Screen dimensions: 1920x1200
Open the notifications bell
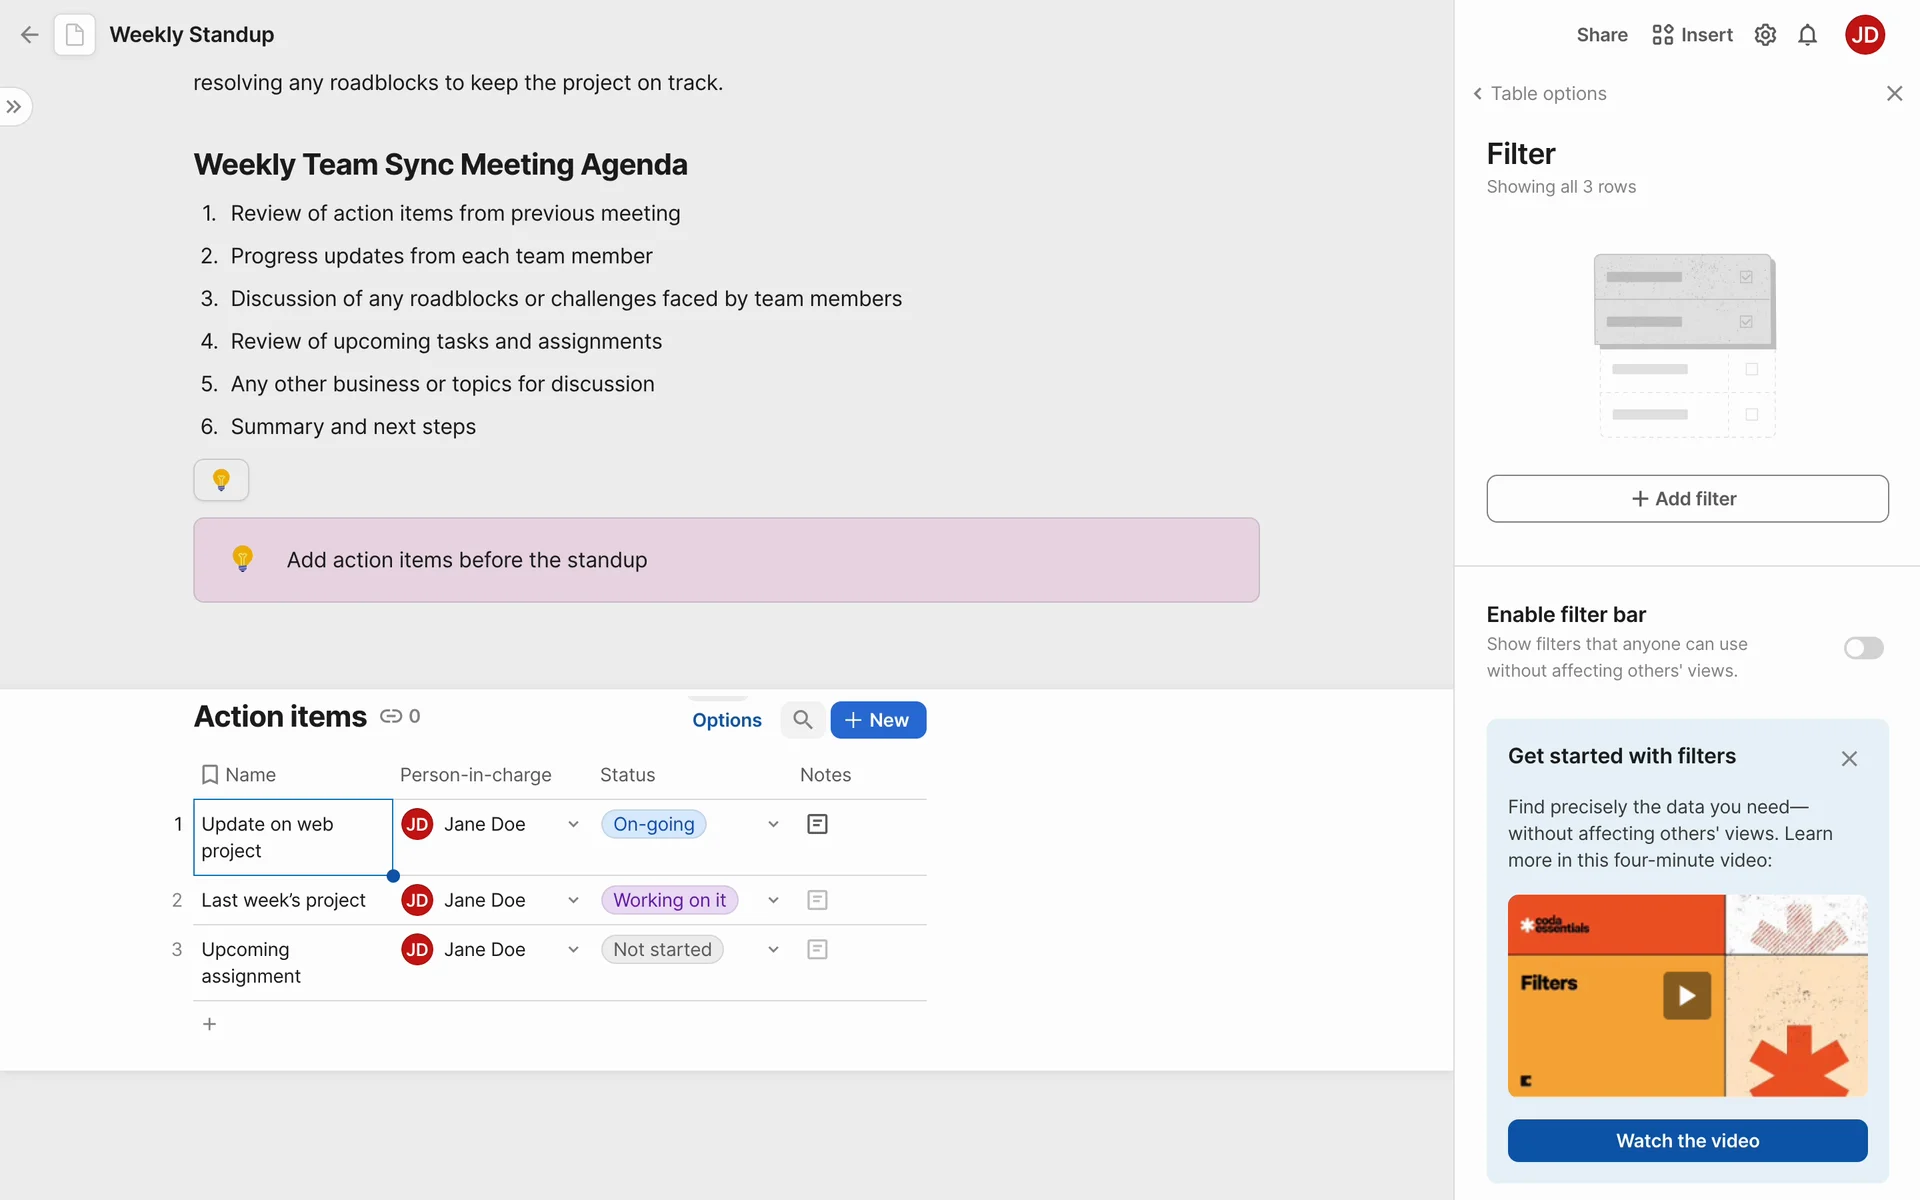click(x=1807, y=35)
